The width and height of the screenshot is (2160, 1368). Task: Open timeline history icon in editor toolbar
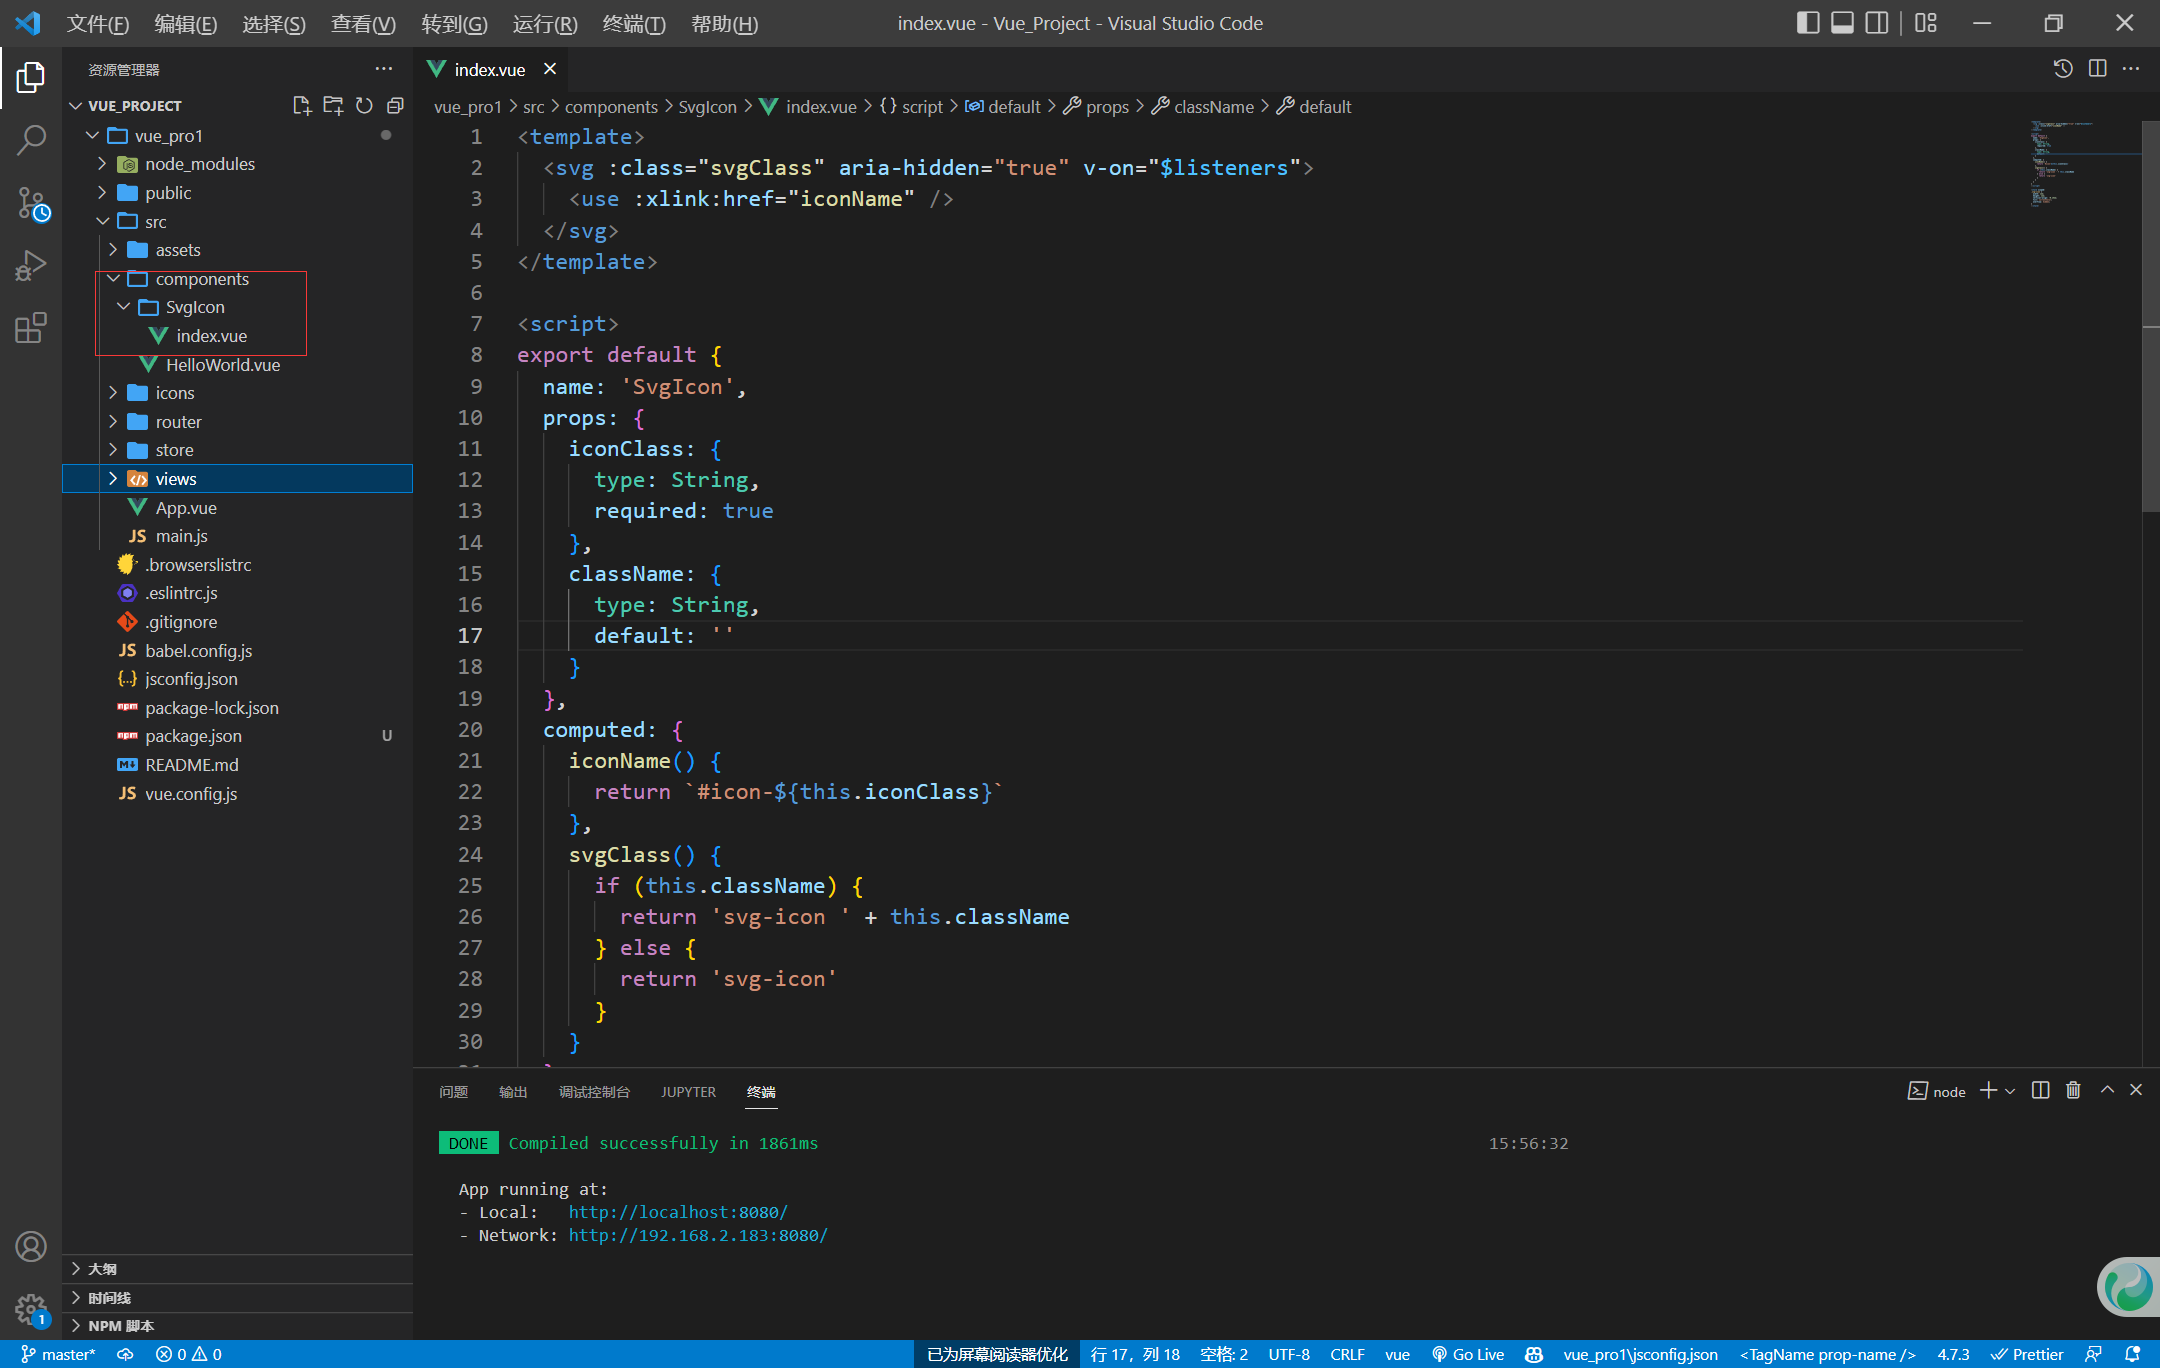click(x=2063, y=68)
